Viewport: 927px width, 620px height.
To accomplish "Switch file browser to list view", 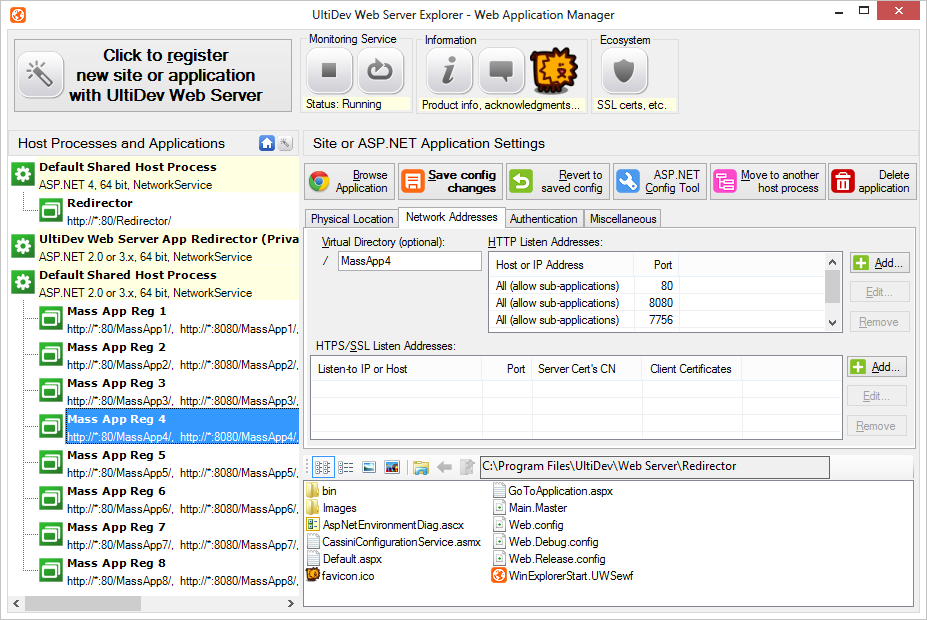I will pyautogui.click(x=345, y=468).
